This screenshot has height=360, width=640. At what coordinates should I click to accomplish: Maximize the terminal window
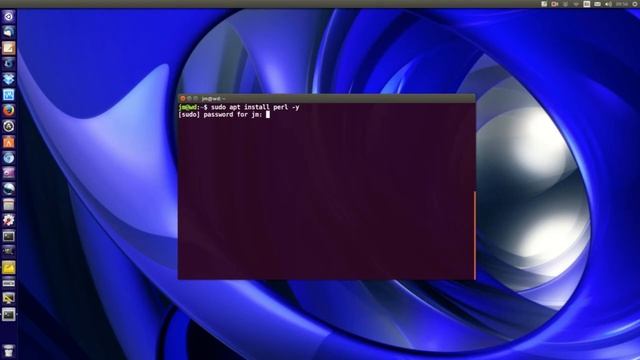196,98
